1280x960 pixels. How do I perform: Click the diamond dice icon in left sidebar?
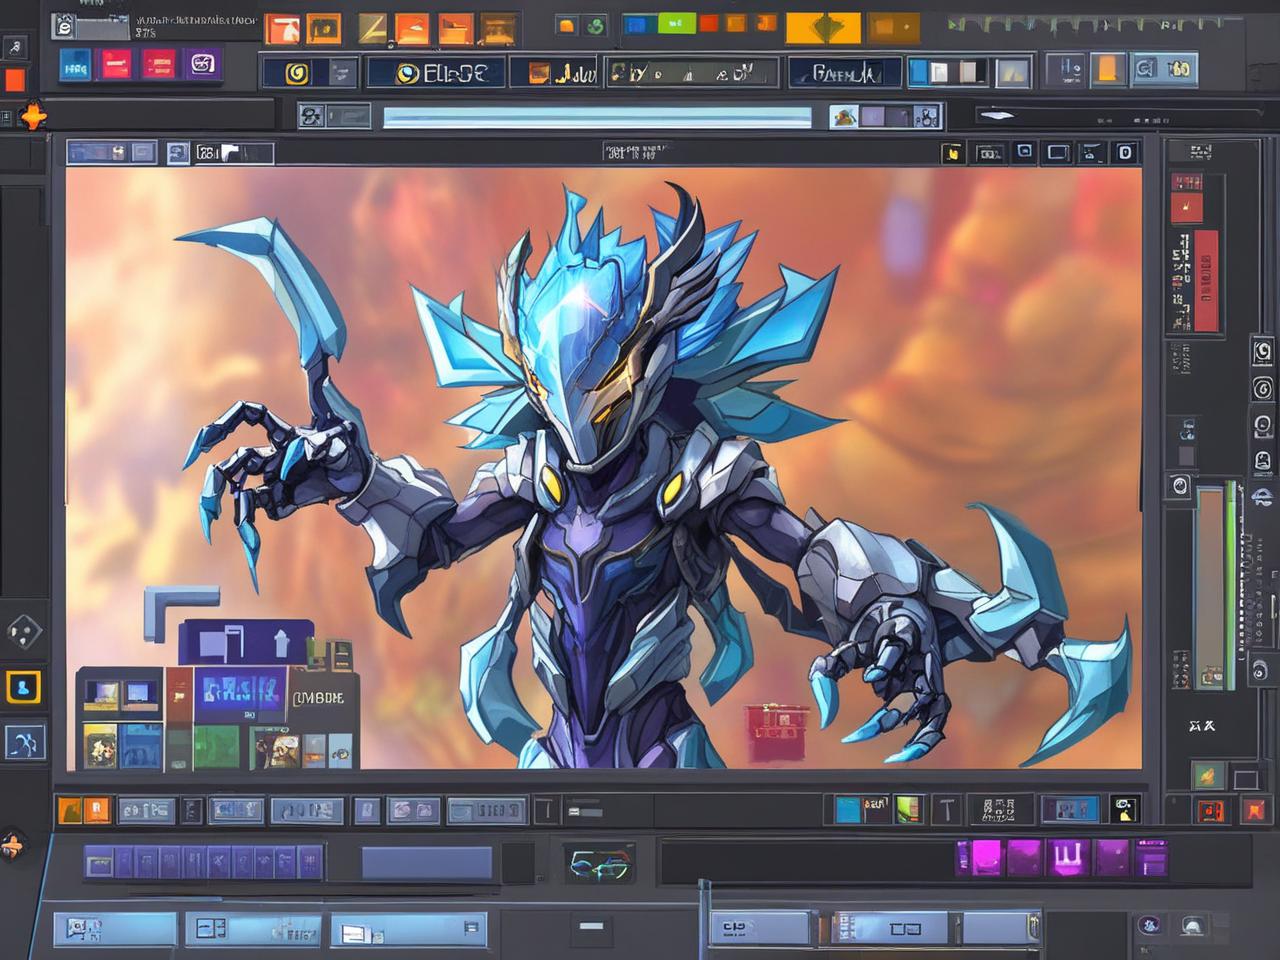pos(23,632)
